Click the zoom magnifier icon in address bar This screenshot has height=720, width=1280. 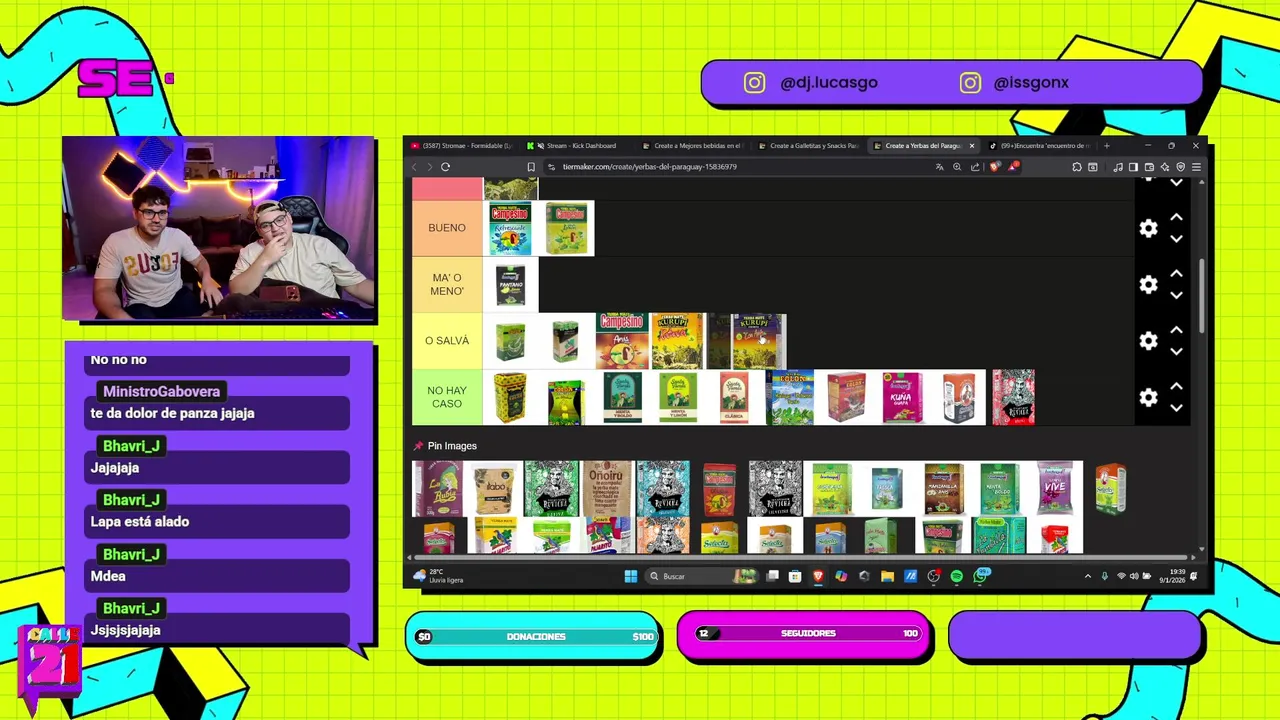point(957,167)
